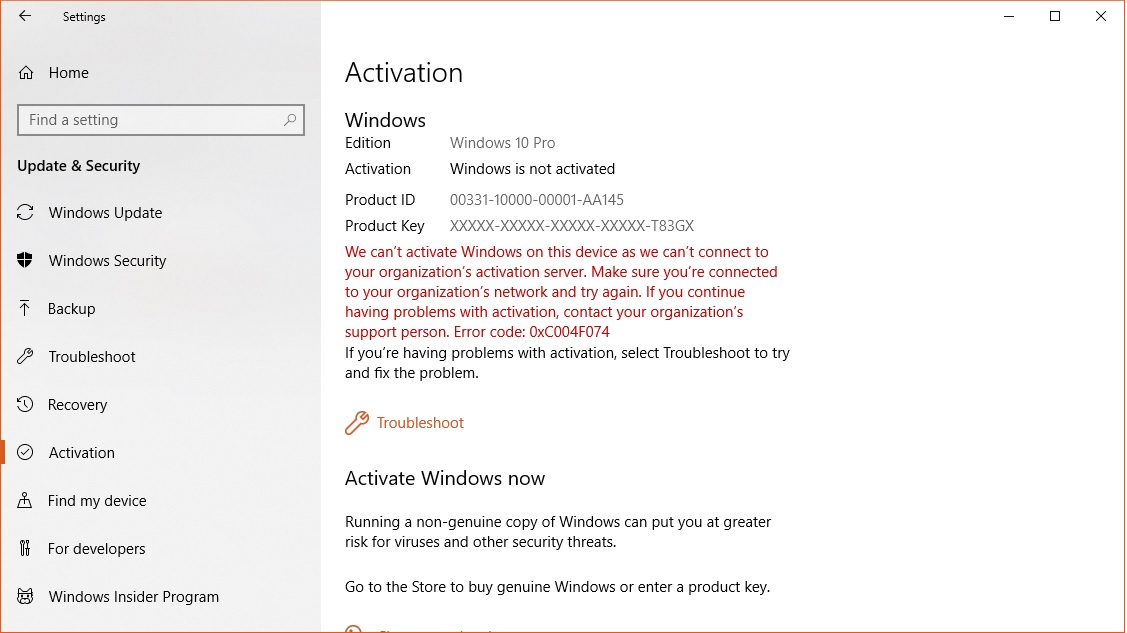
Task: Close the Settings window
Action: tap(1101, 16)
